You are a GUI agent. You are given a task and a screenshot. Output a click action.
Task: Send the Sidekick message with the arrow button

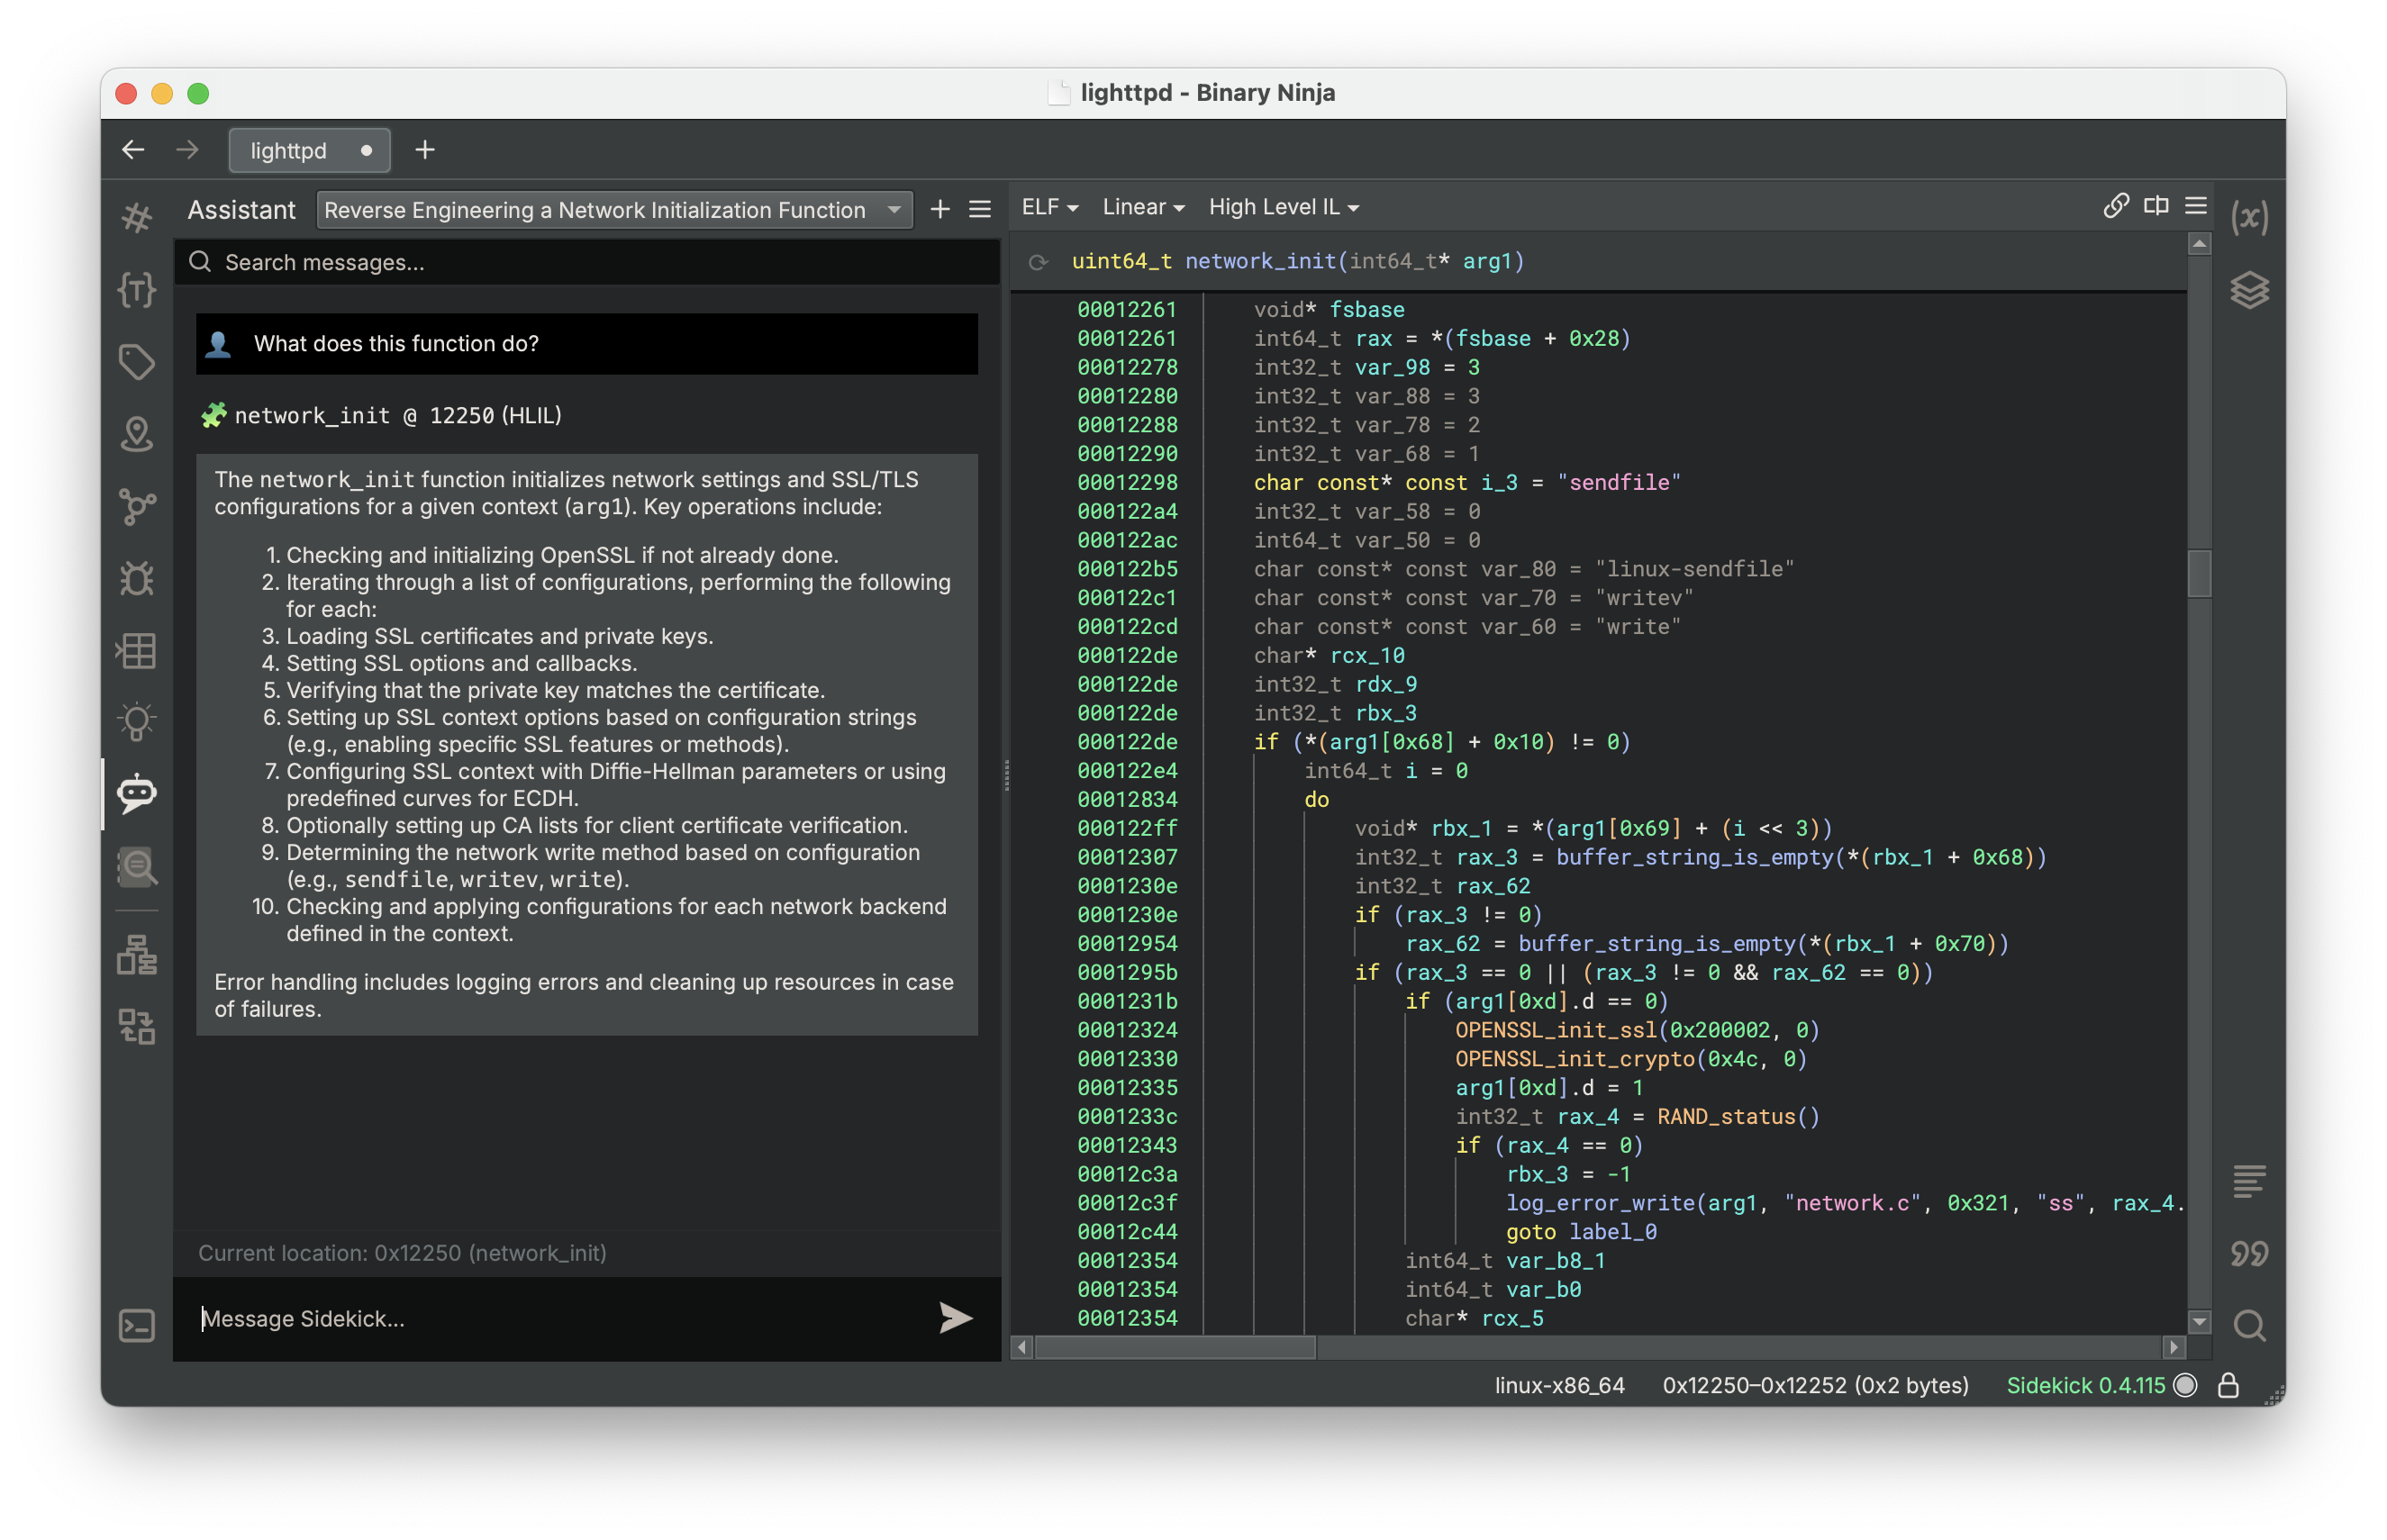pos(955,1318)
